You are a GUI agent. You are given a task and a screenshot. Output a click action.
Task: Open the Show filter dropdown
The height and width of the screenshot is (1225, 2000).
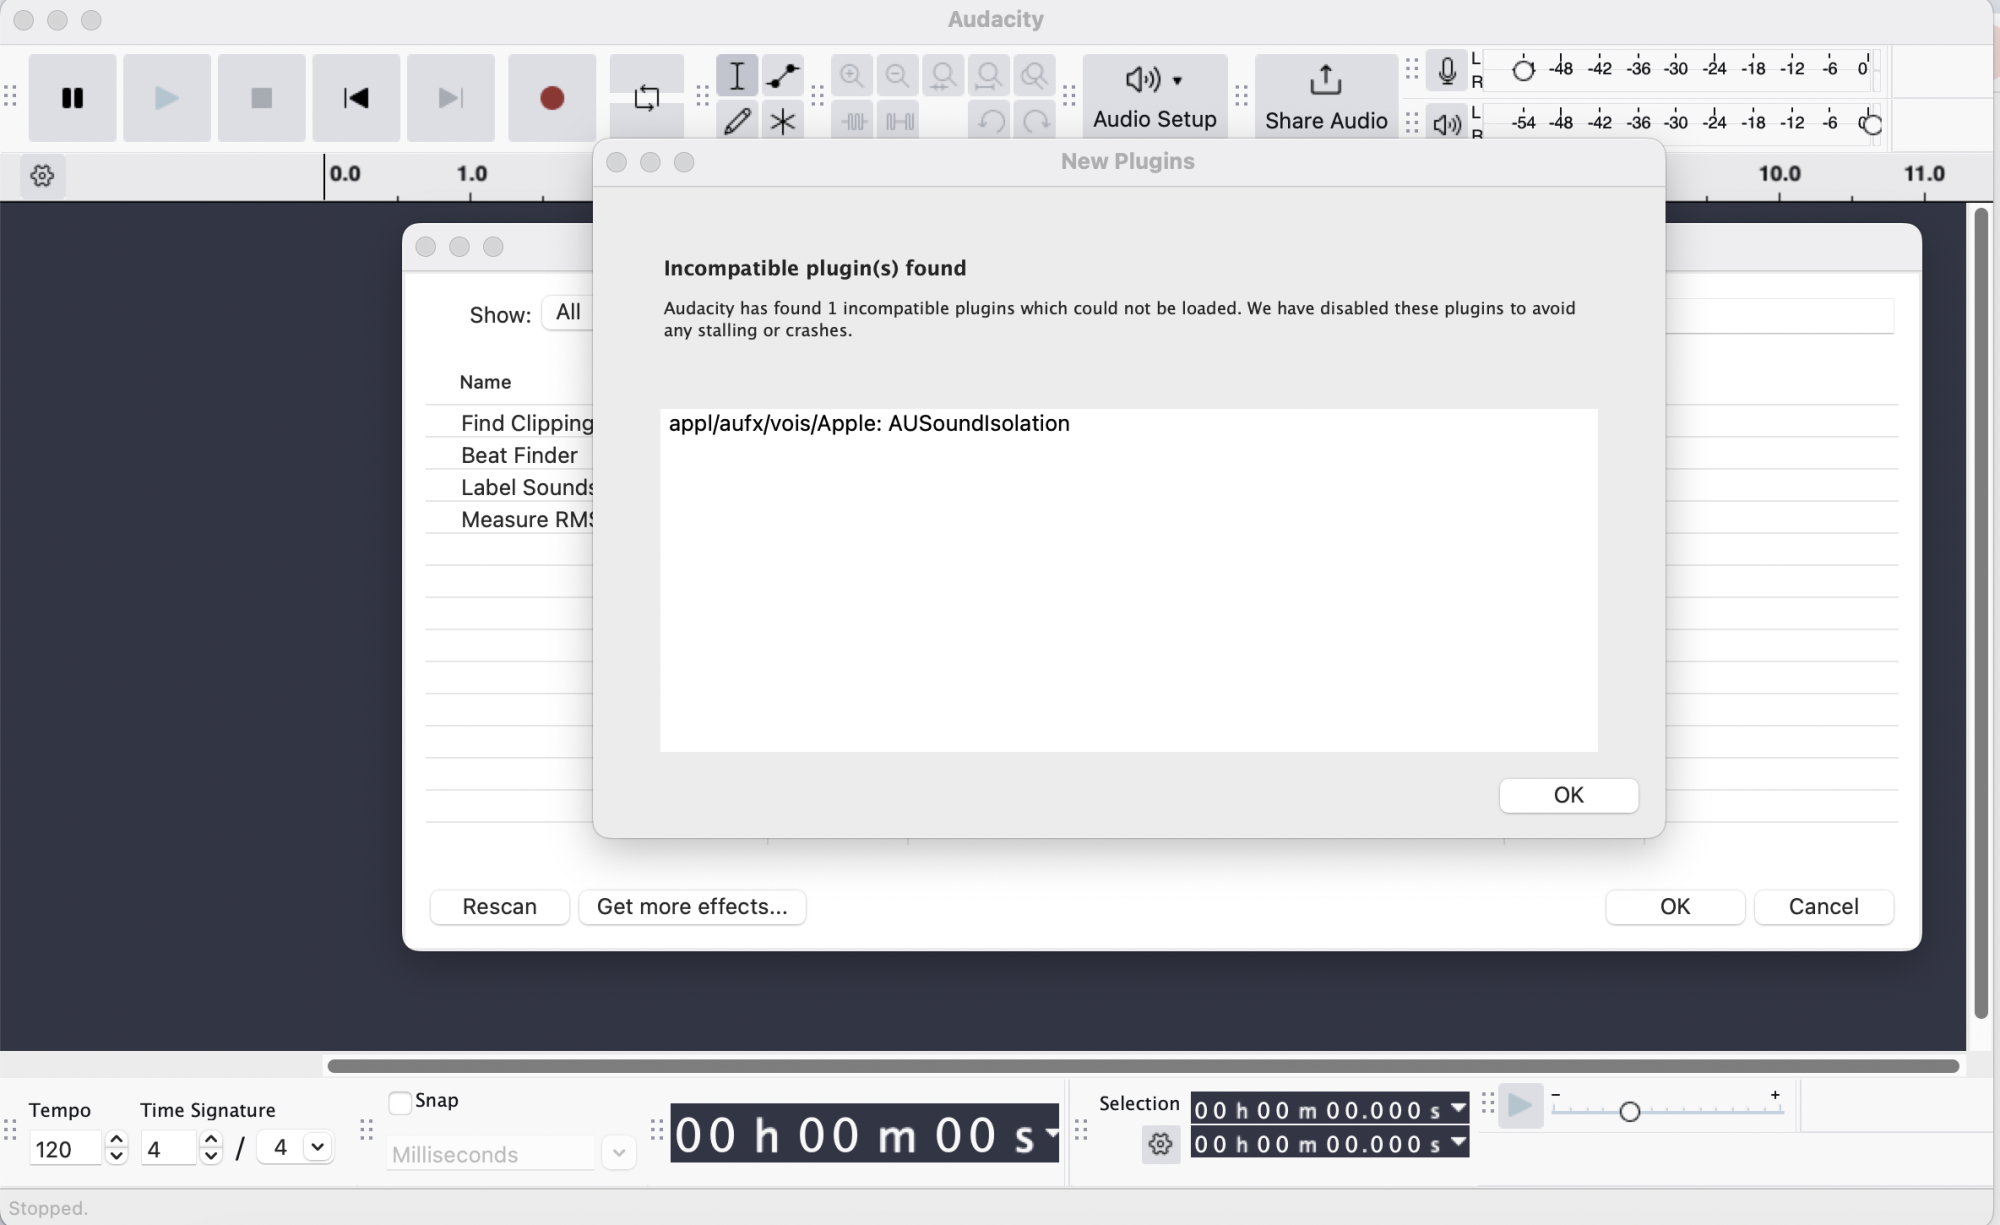pos(568,312)
